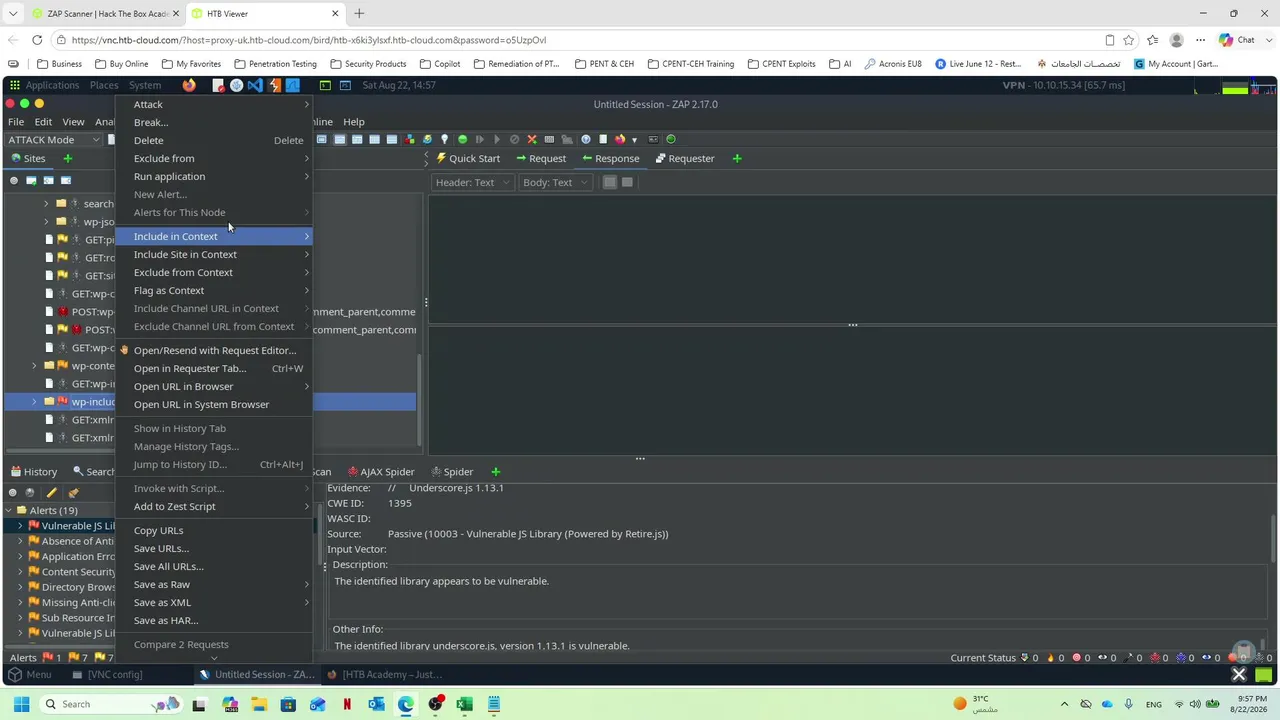Click the Step toolbar icon next to the green break button

point(480,139)
